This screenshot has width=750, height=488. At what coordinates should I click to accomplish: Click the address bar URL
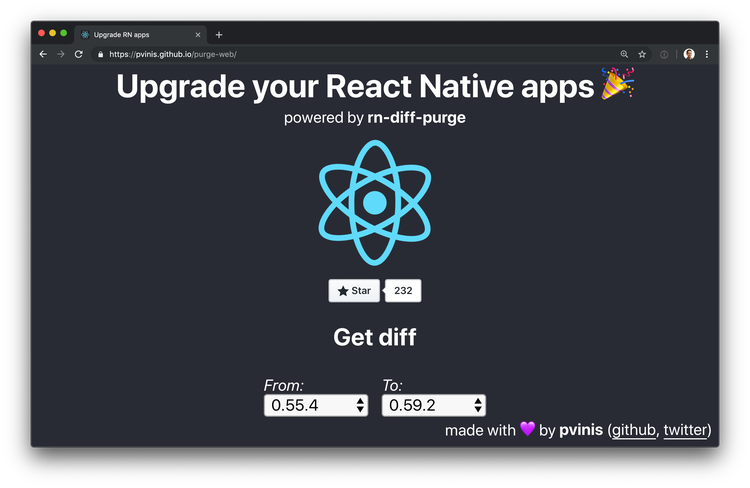173,55
